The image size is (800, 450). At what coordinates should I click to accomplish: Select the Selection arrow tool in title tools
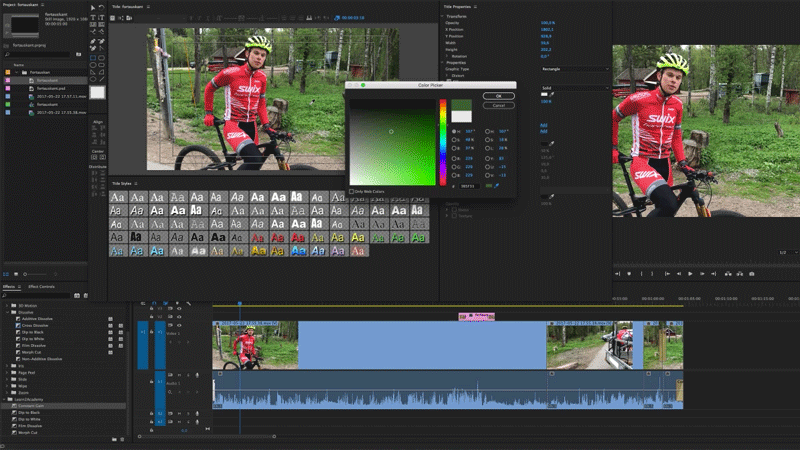pos(93,8)
